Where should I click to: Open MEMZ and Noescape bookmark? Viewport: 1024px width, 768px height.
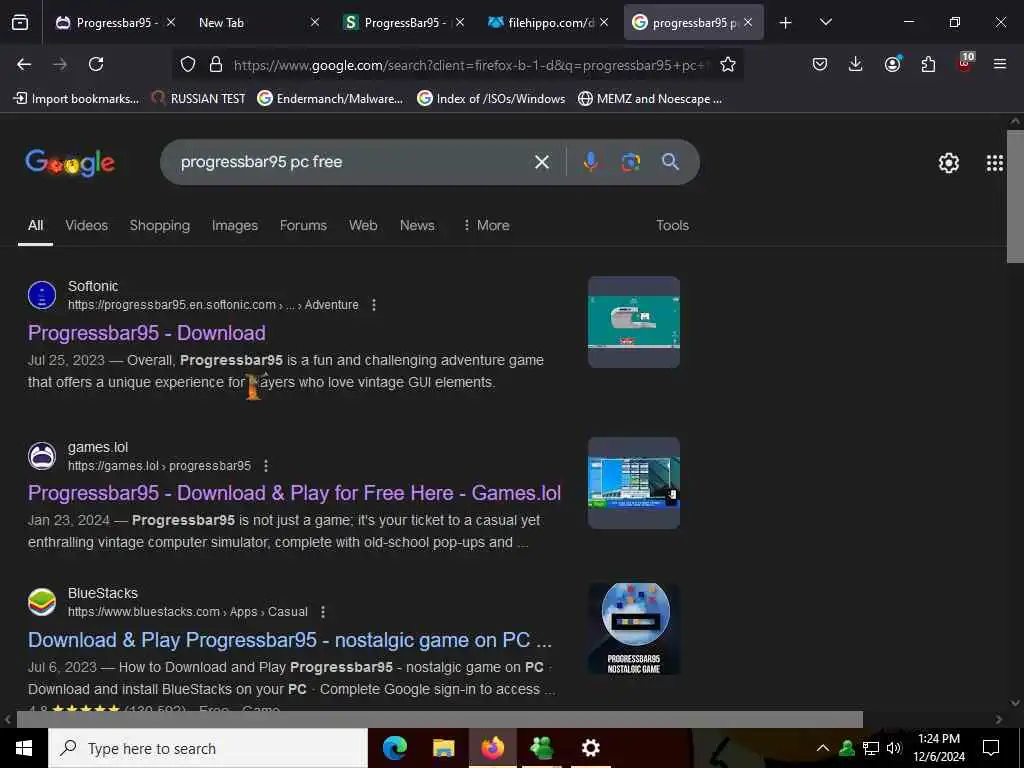tap(650, 99)
